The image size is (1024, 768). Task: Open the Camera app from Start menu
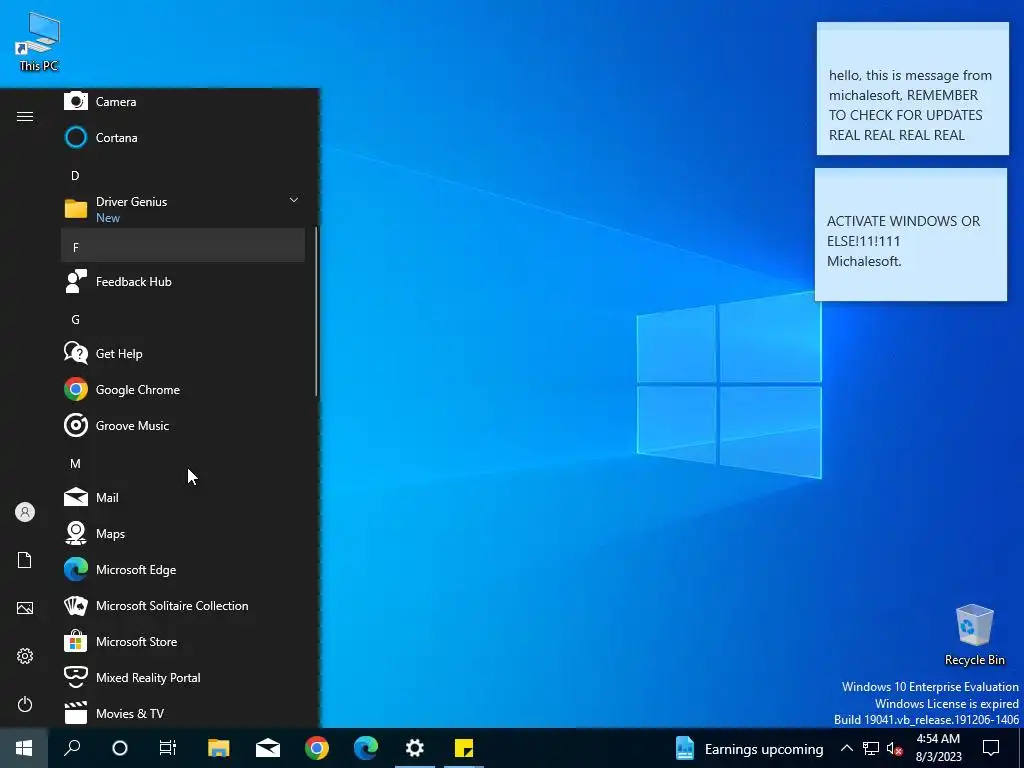coord(183,101)
